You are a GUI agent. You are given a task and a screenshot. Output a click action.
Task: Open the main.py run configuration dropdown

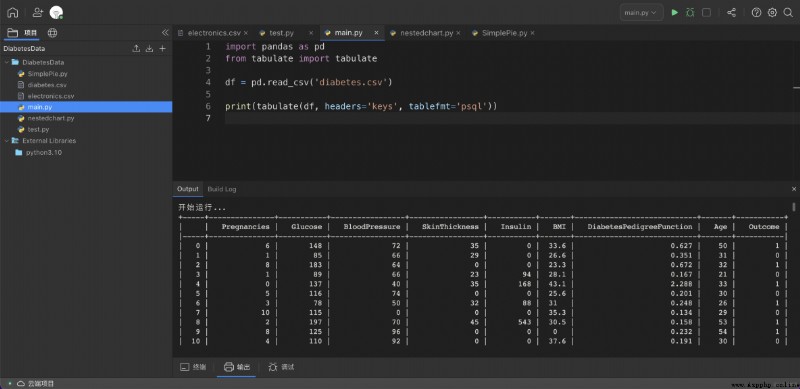click(x=641, y=13)
